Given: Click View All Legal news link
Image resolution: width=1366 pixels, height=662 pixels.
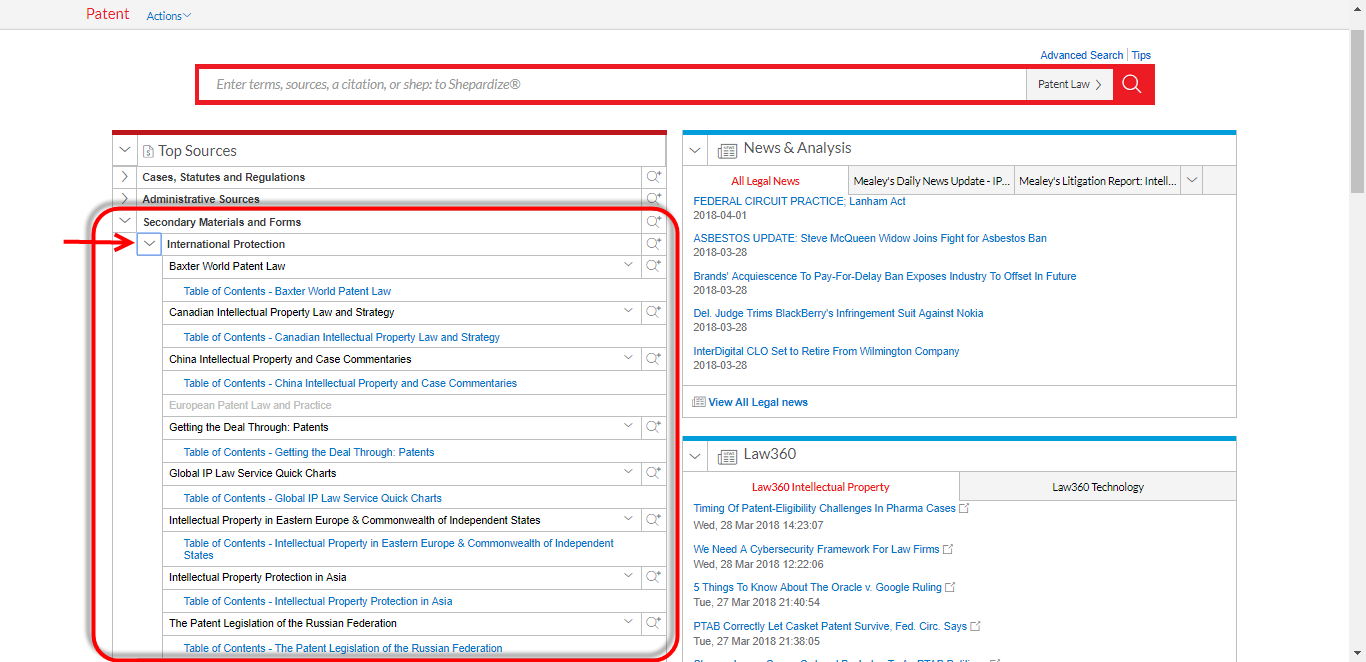Looking at the screenshot, I should [758, 402].
